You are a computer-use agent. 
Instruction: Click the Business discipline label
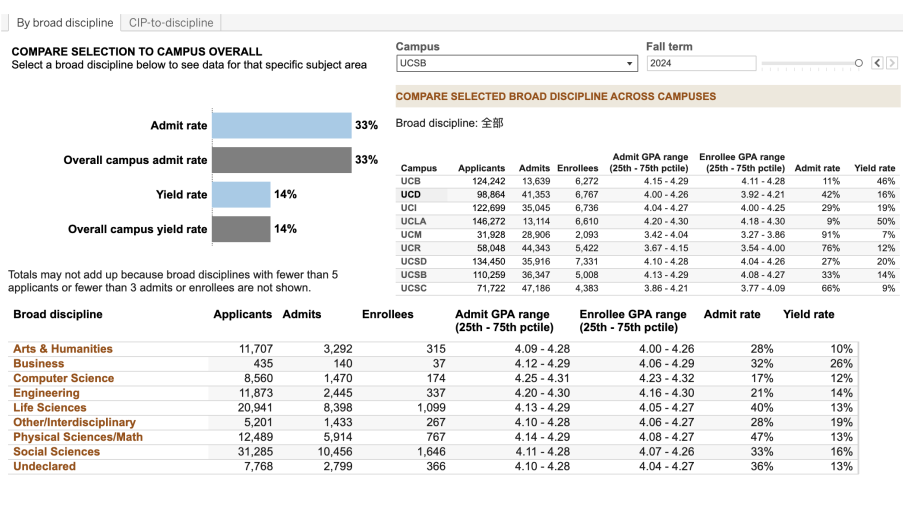point(38,364)
